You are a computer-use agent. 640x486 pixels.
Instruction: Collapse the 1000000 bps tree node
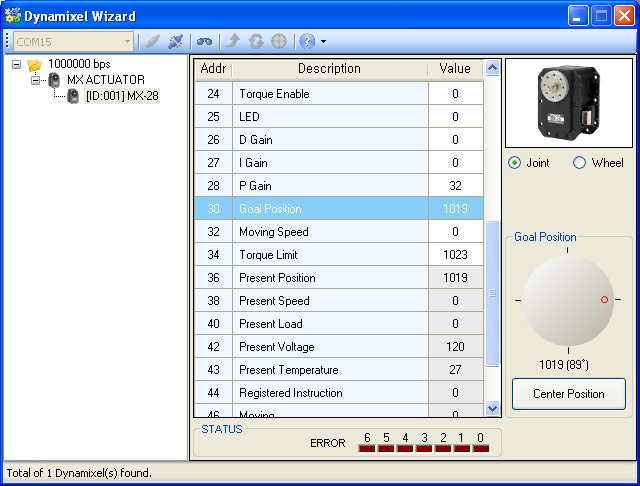[16, 64]
